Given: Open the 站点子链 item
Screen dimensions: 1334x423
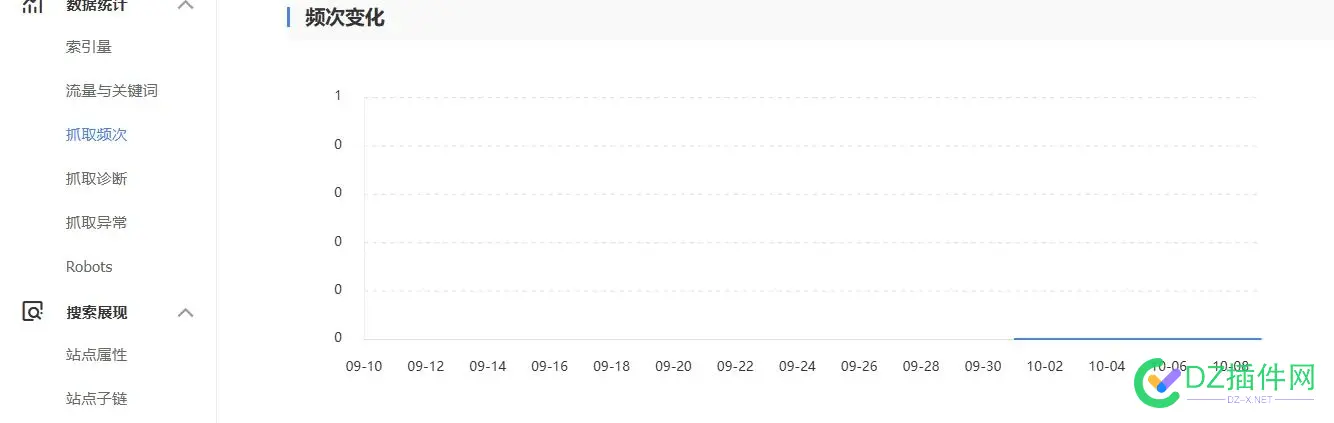Looking at the screenshot, I should coord(96,398).
